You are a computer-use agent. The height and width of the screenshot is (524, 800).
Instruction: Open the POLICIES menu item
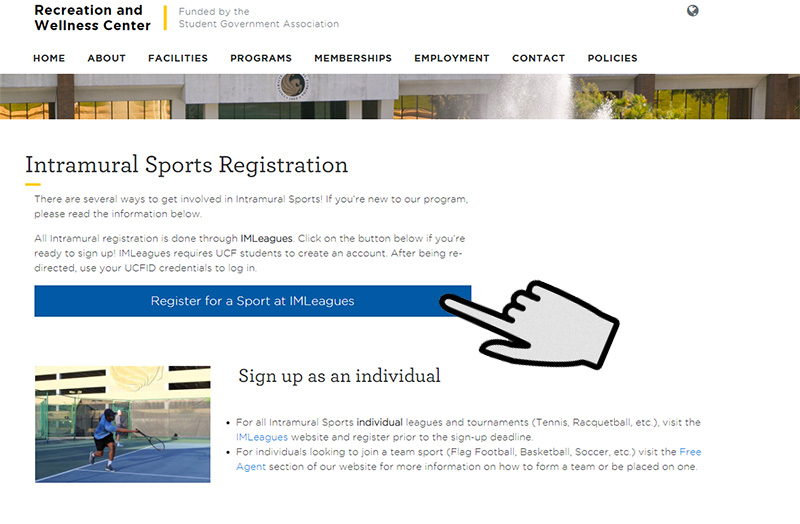click(x=612, y=58)
